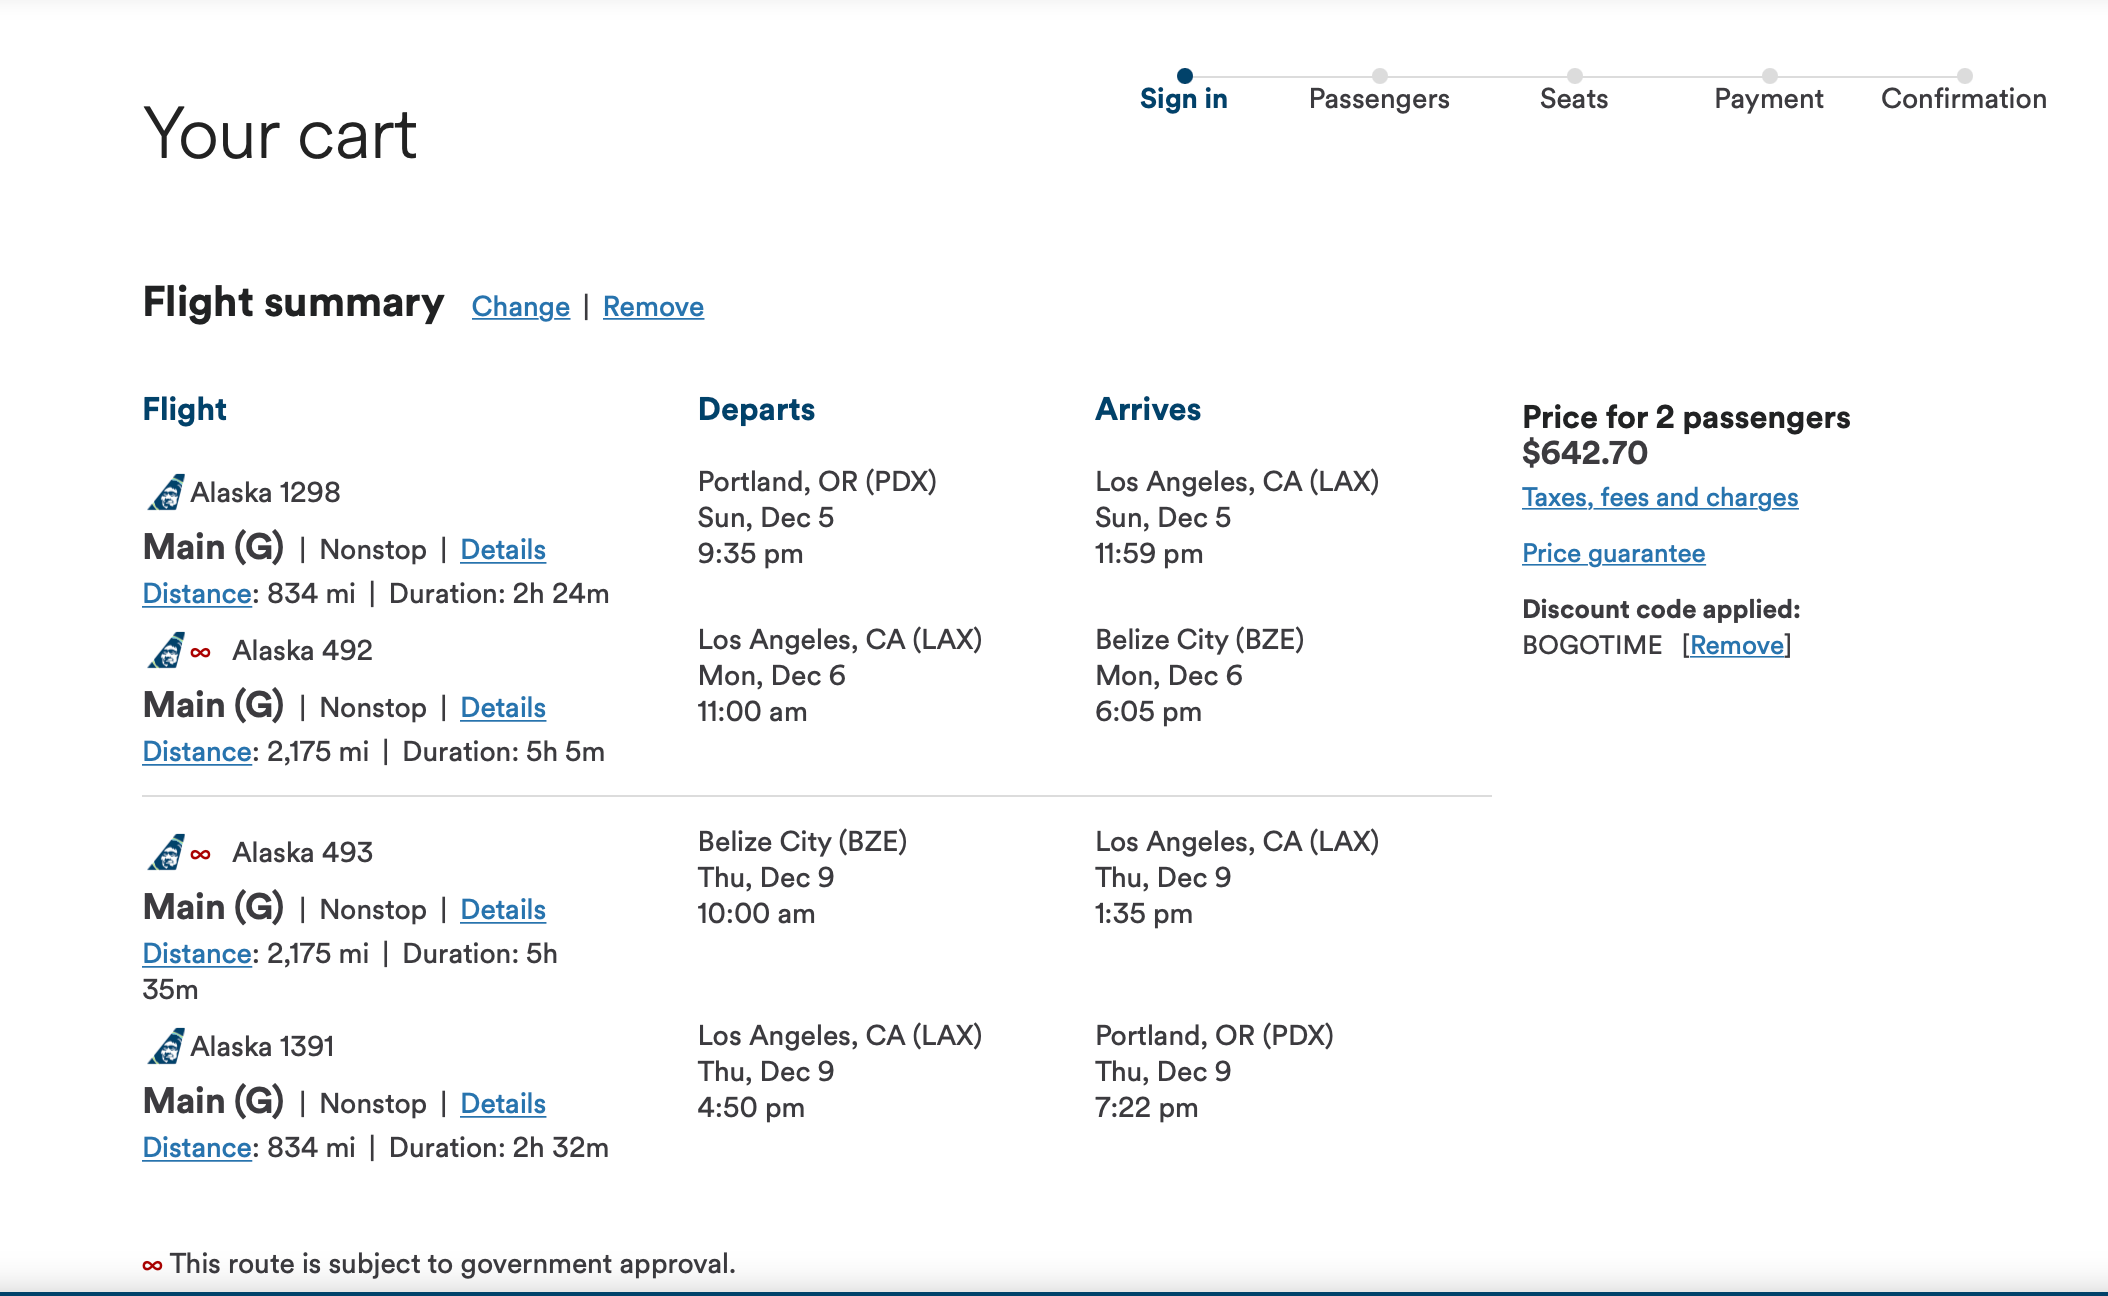Viewport: 2108px width, 1296px height.
Task: Click the Sign in step dot marker
Action: [1185, 75]
